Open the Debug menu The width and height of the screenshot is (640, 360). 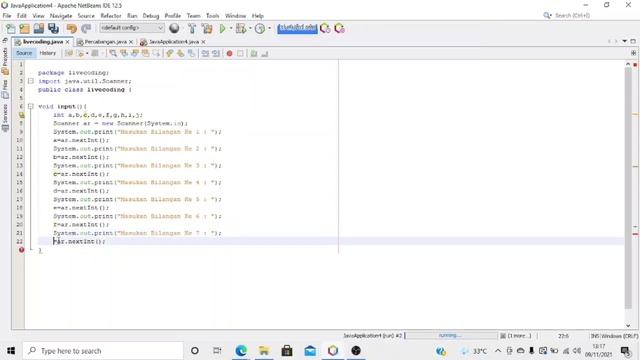click(x=151, y=16)
